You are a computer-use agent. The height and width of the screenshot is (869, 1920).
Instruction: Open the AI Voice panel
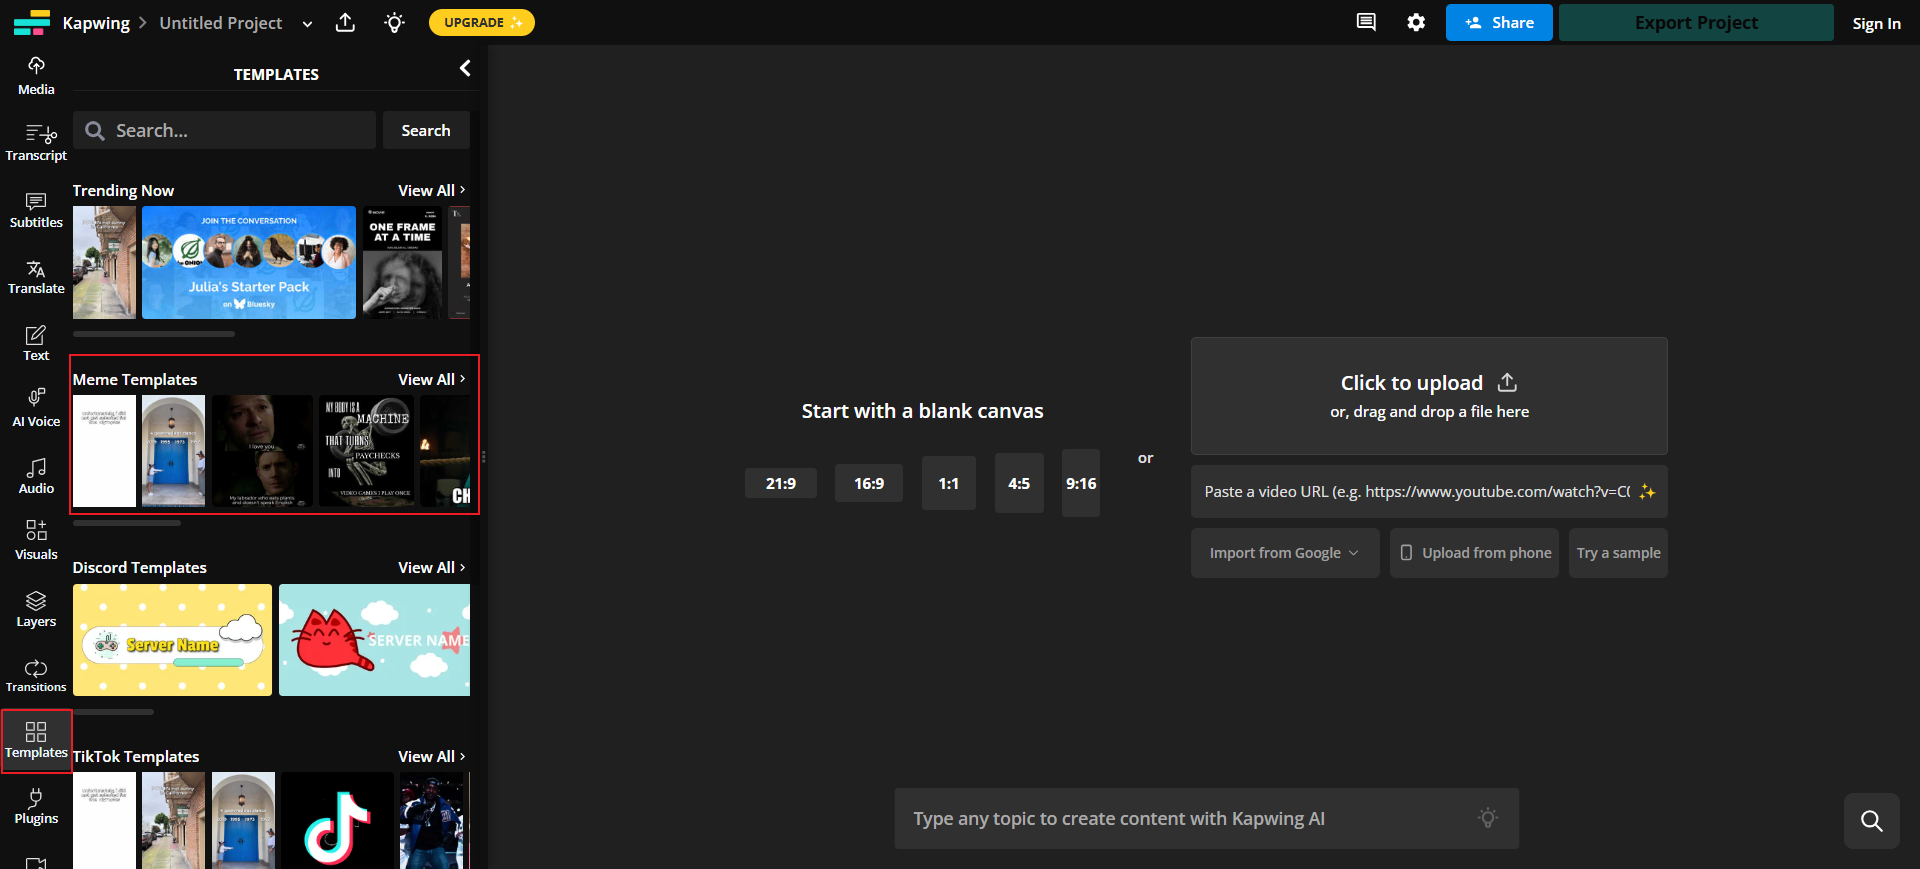coord(36,408)
